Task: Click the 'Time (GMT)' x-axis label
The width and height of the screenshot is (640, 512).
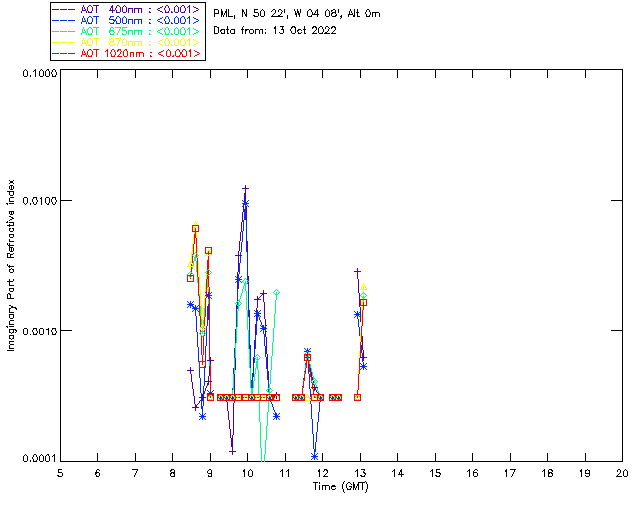Action: click(x=340, y=487)
